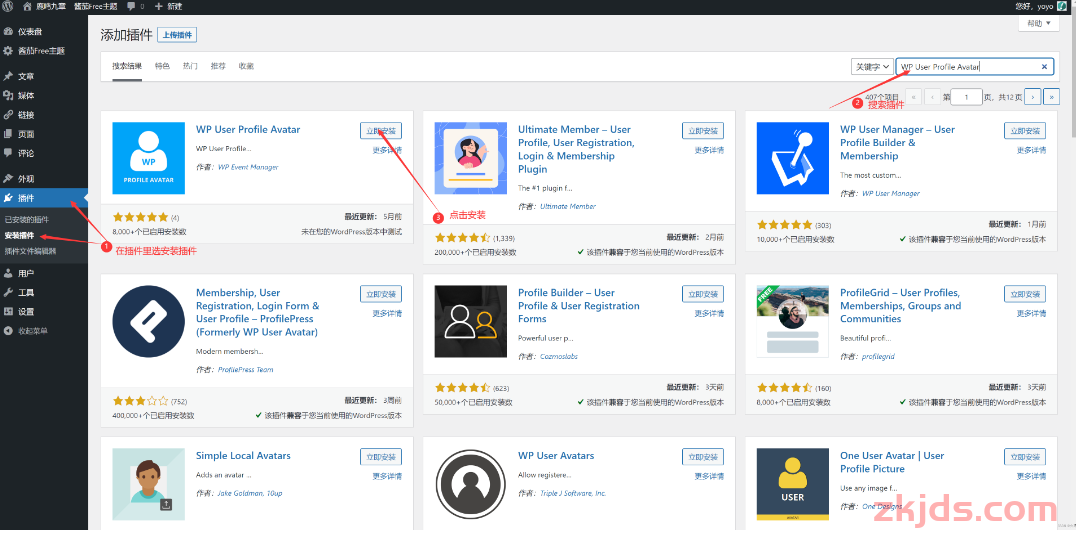The image size is (1076, 541).
Task: Jump to the last results page
Action: 1051,97
